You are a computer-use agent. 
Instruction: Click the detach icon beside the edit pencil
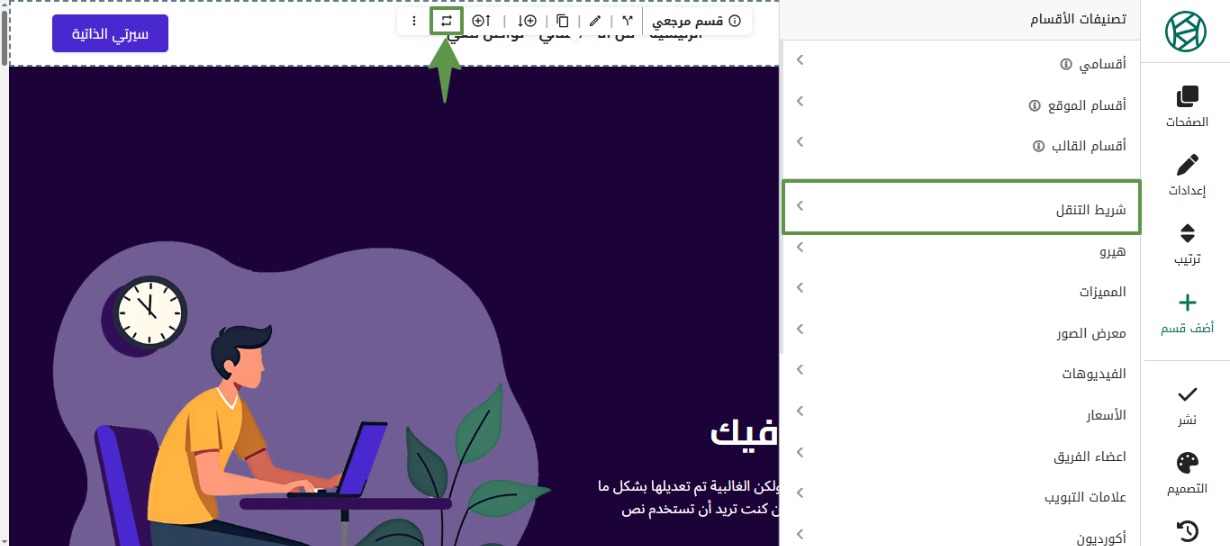point(627,21)
